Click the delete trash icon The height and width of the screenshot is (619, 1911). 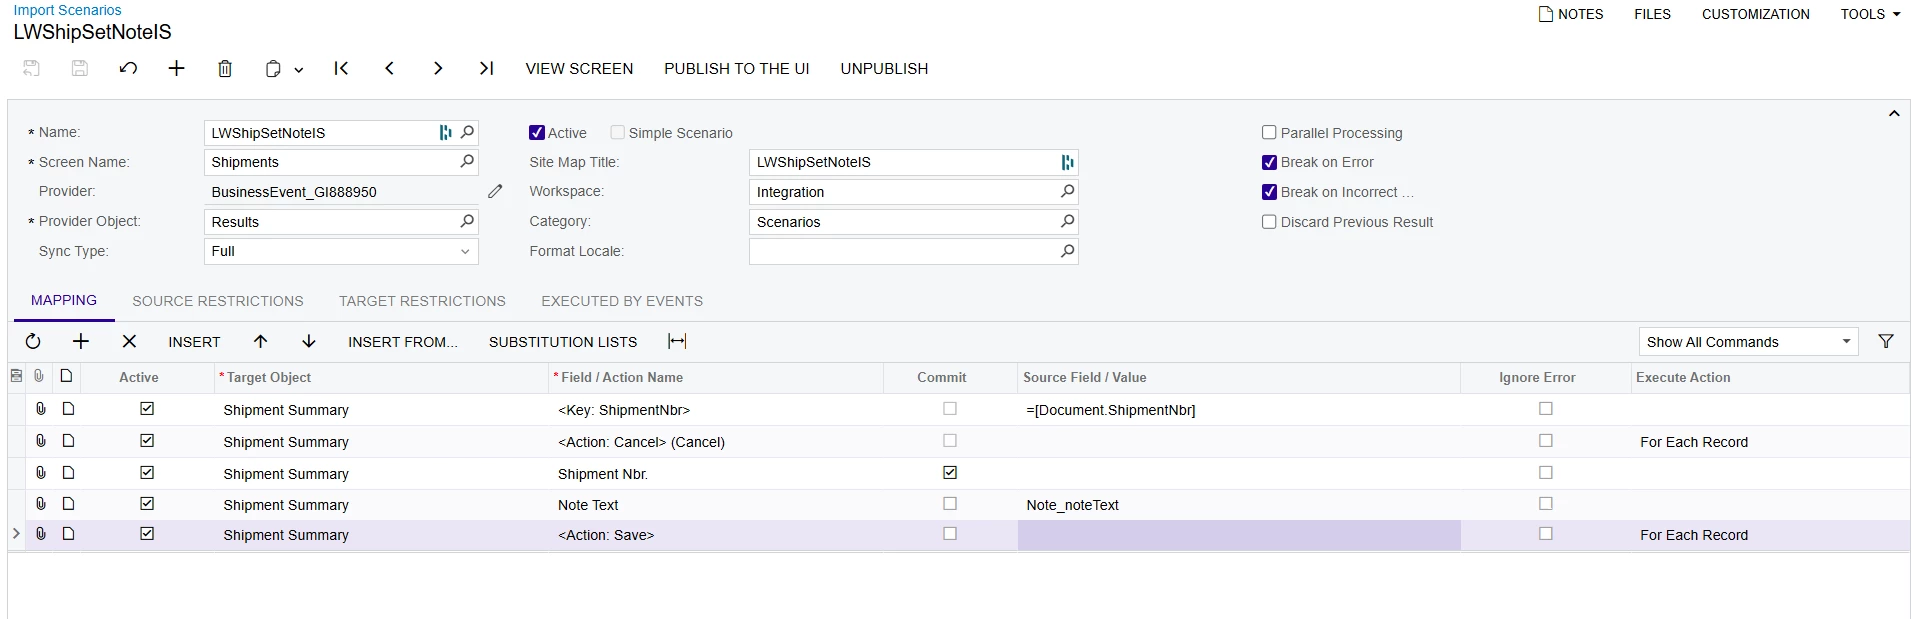point(225,68)
